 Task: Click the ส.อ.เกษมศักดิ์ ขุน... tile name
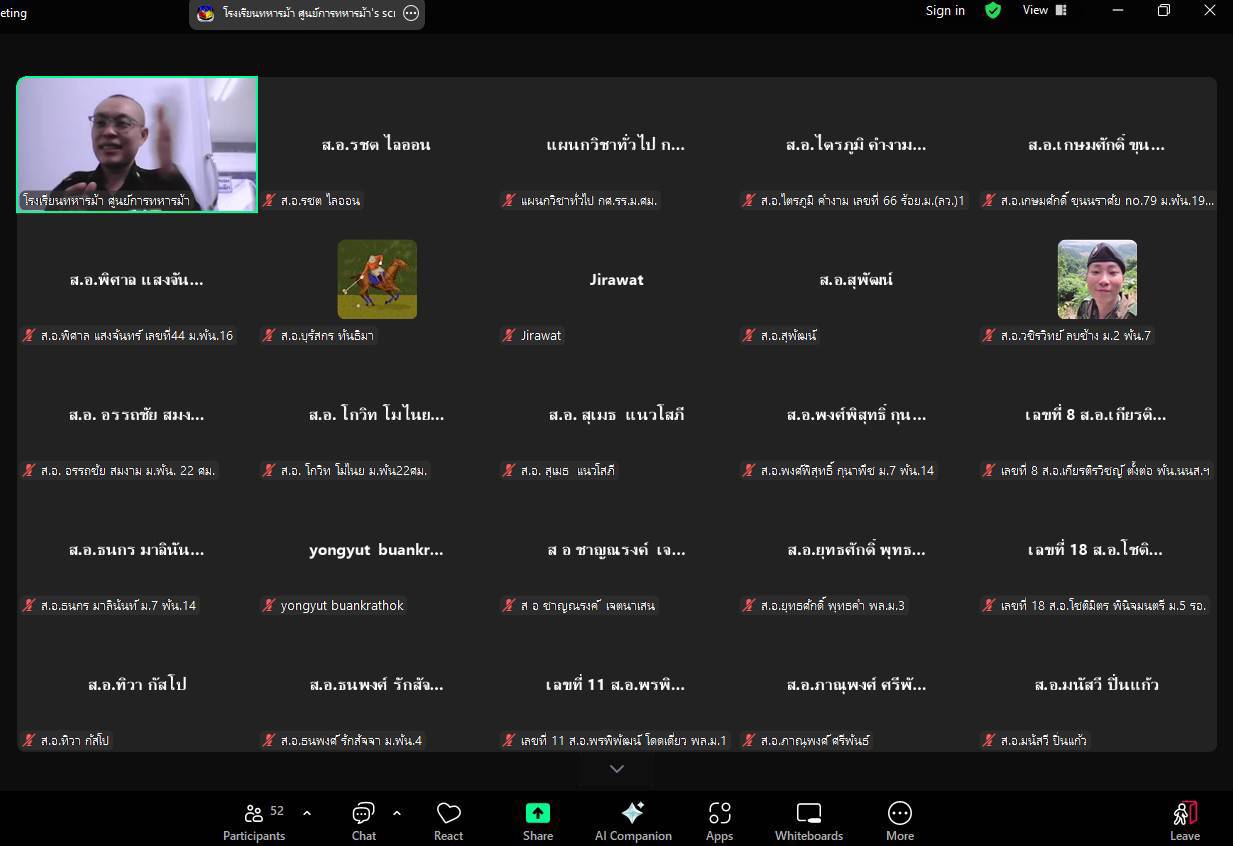click(1096, 145)
